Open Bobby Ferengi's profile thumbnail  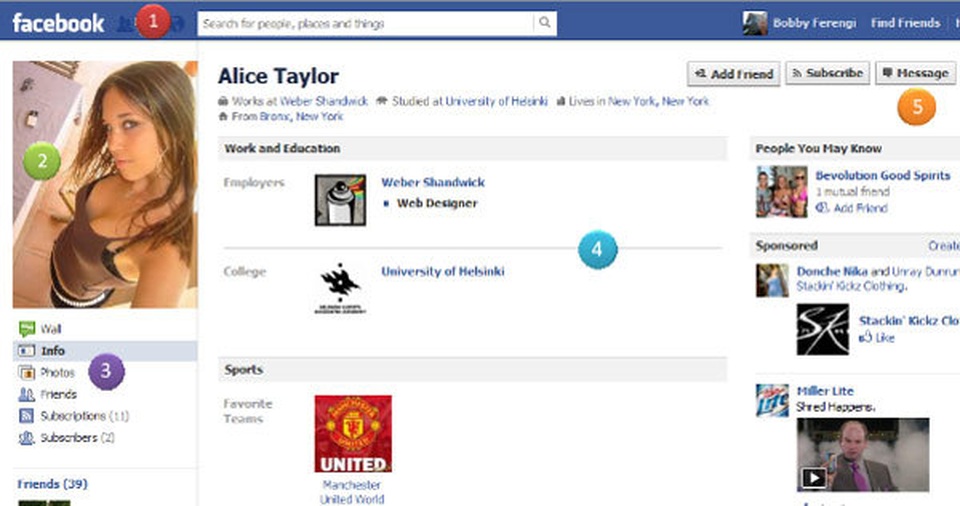point(754,23)
